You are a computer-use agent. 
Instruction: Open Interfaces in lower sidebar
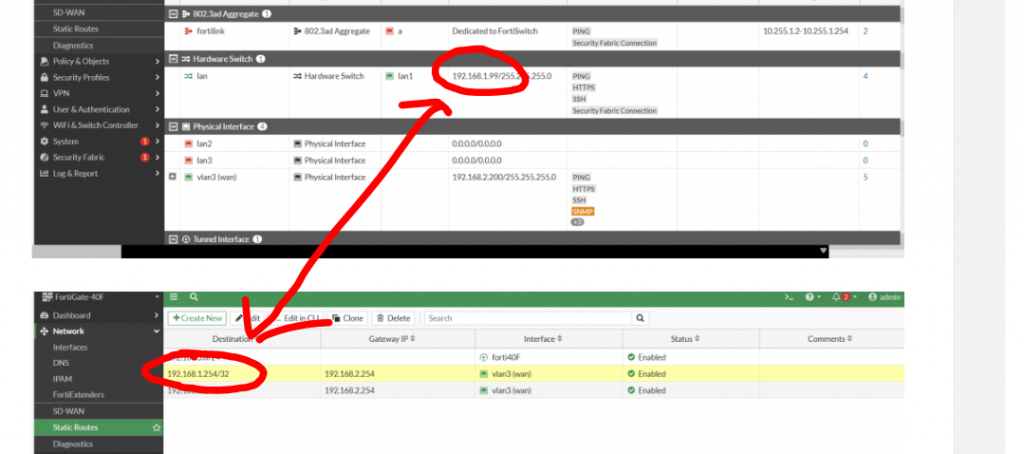click(x=71, y=348)
